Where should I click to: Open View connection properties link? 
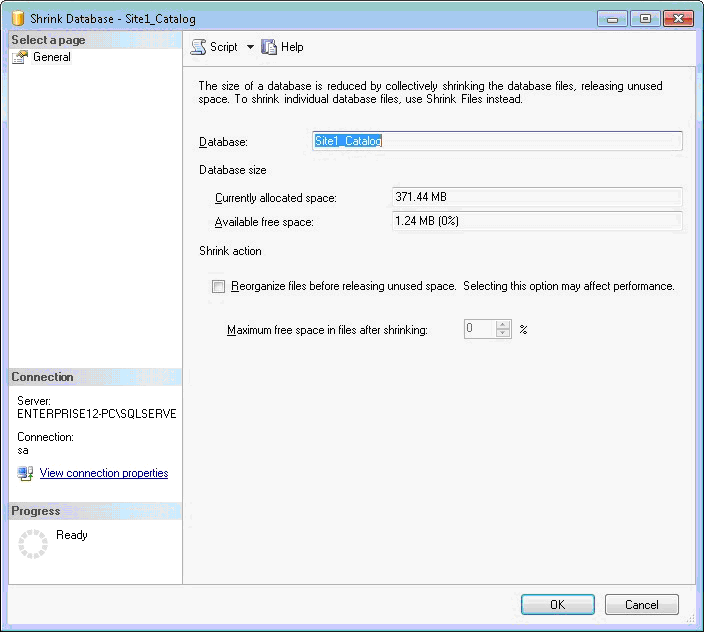click(104, 473)
